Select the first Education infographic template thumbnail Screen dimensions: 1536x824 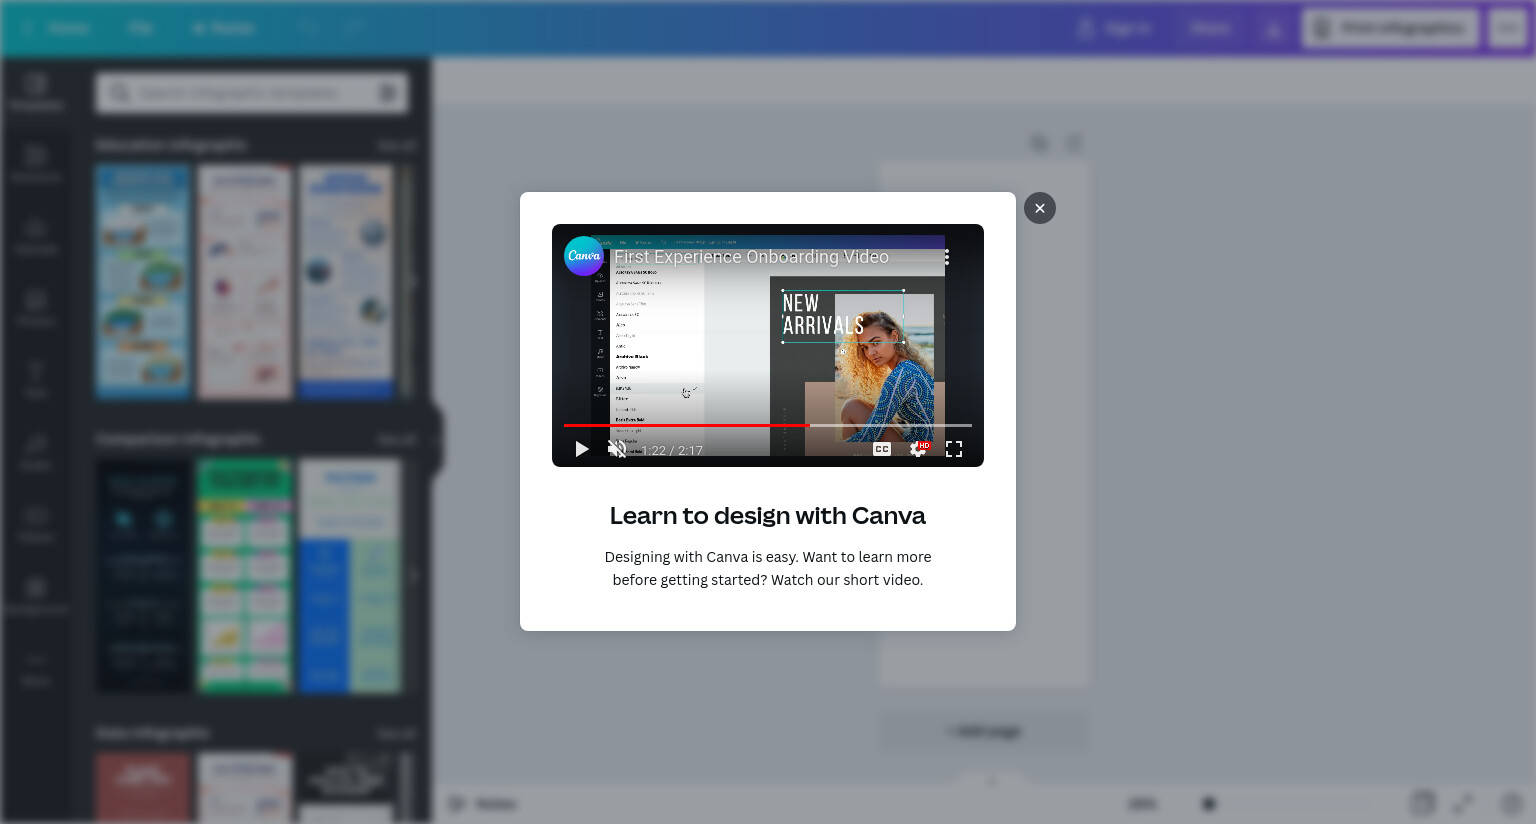click(x=143, y=282)
